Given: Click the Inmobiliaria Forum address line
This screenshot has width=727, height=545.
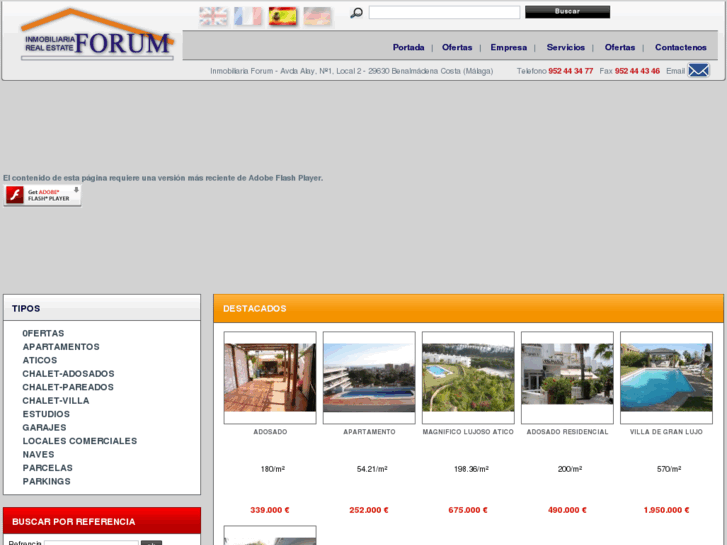Looking at the screenshot, I should point(351,71).
